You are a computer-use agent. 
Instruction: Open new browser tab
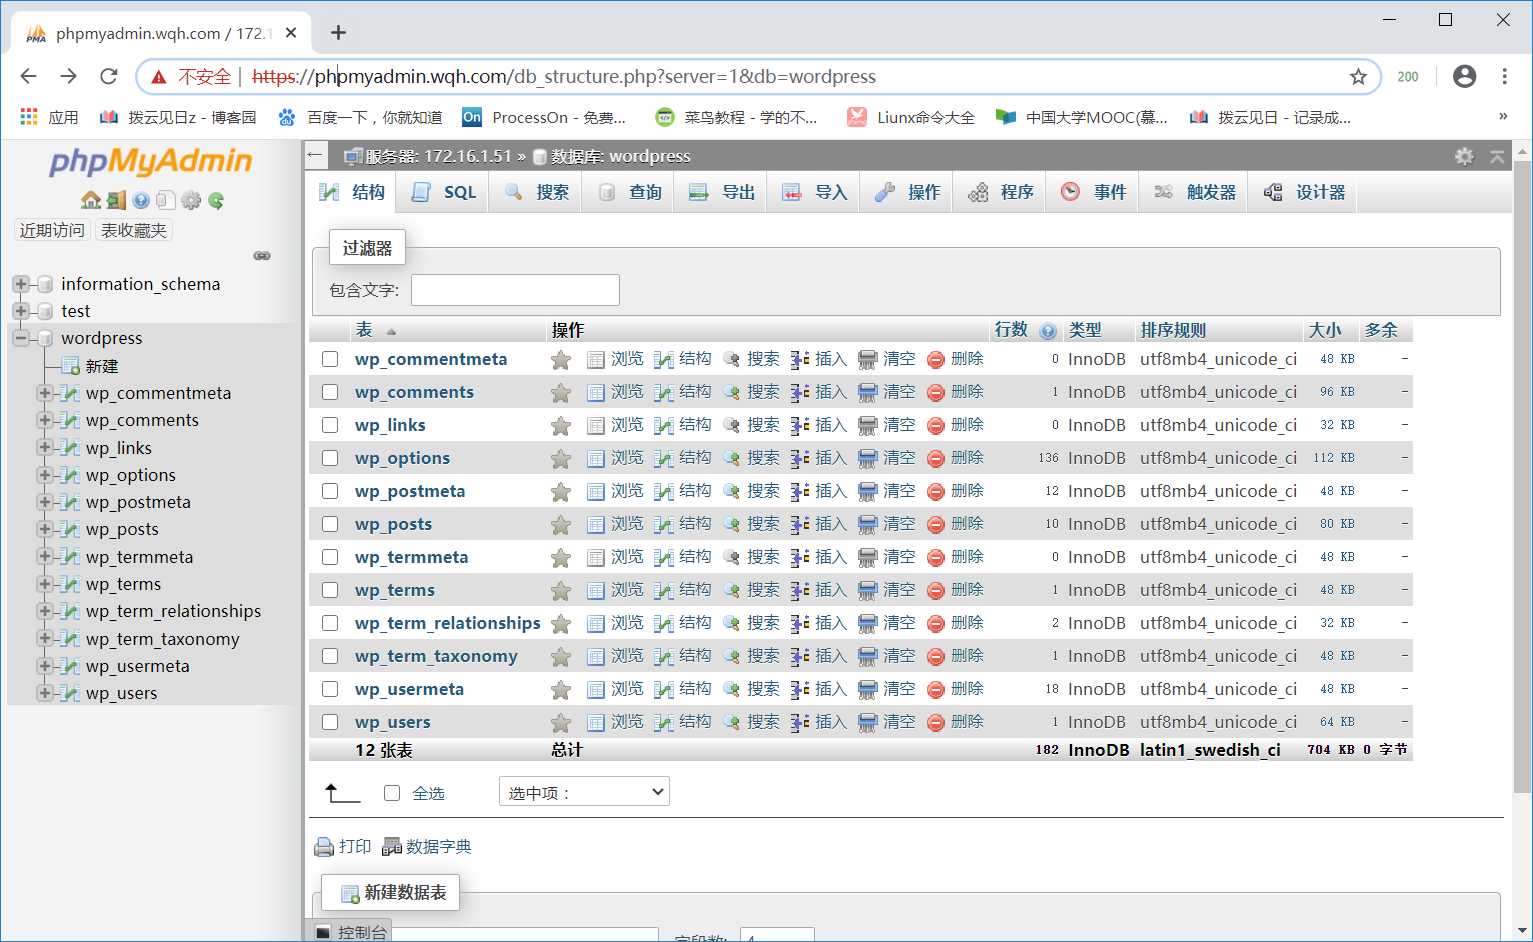coord(338,33)
